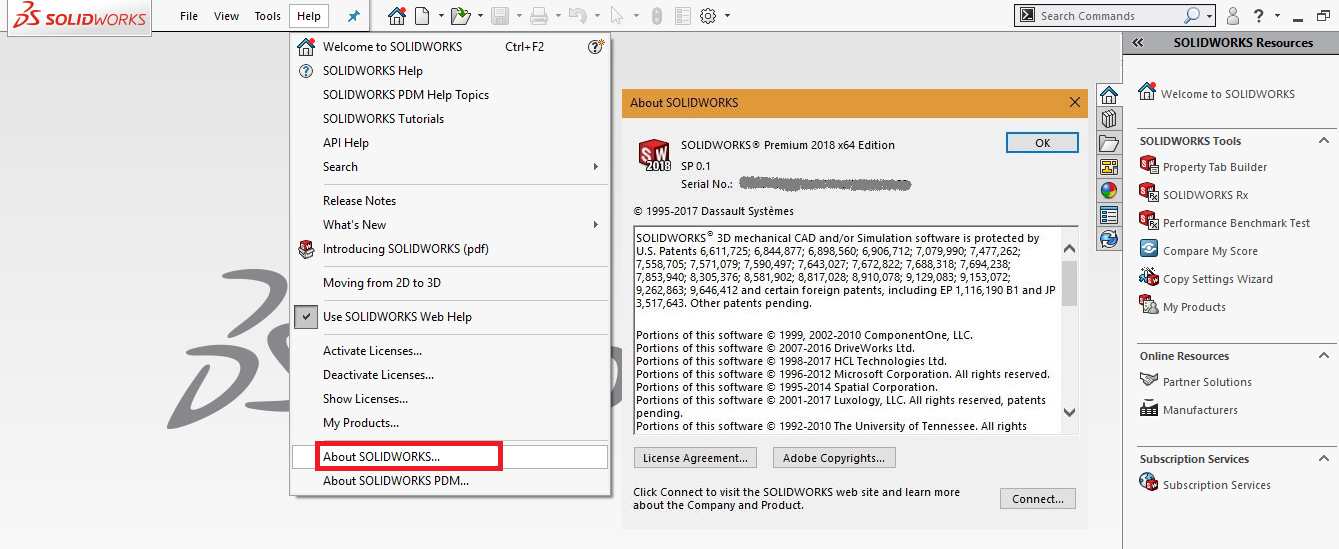Open File Explorer folder tab in task pane
Viewport: 1339px width, 549px height.
pyautogui.click(x=1108, y=143)
